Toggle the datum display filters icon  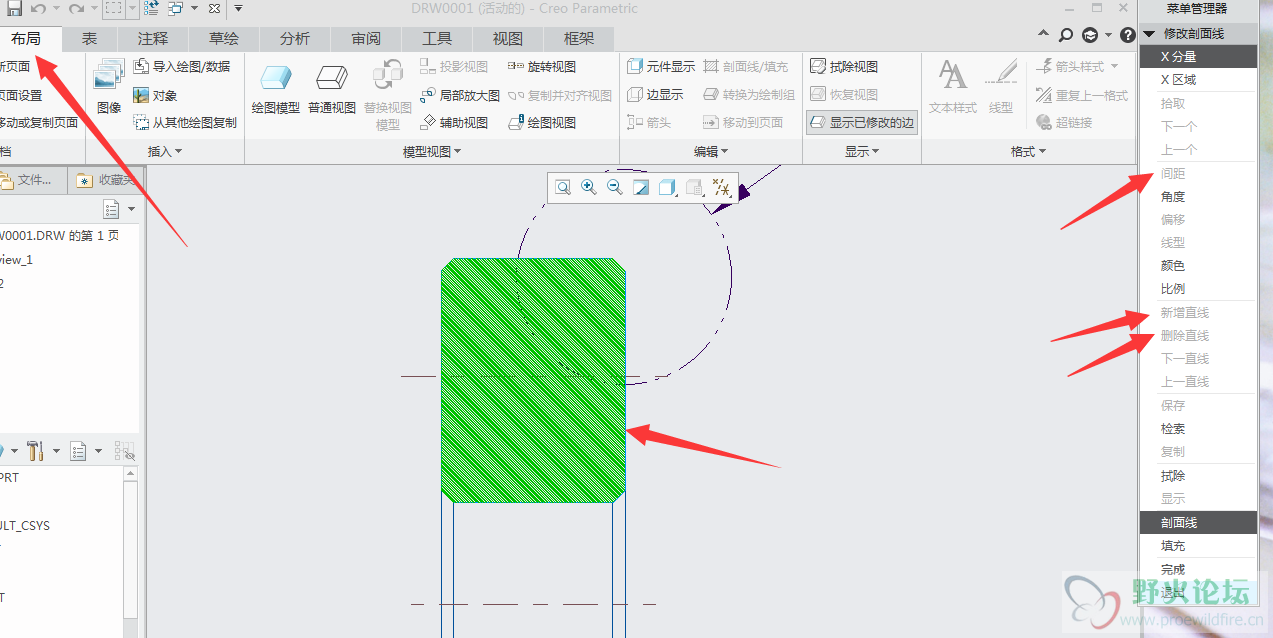point(721,187)
